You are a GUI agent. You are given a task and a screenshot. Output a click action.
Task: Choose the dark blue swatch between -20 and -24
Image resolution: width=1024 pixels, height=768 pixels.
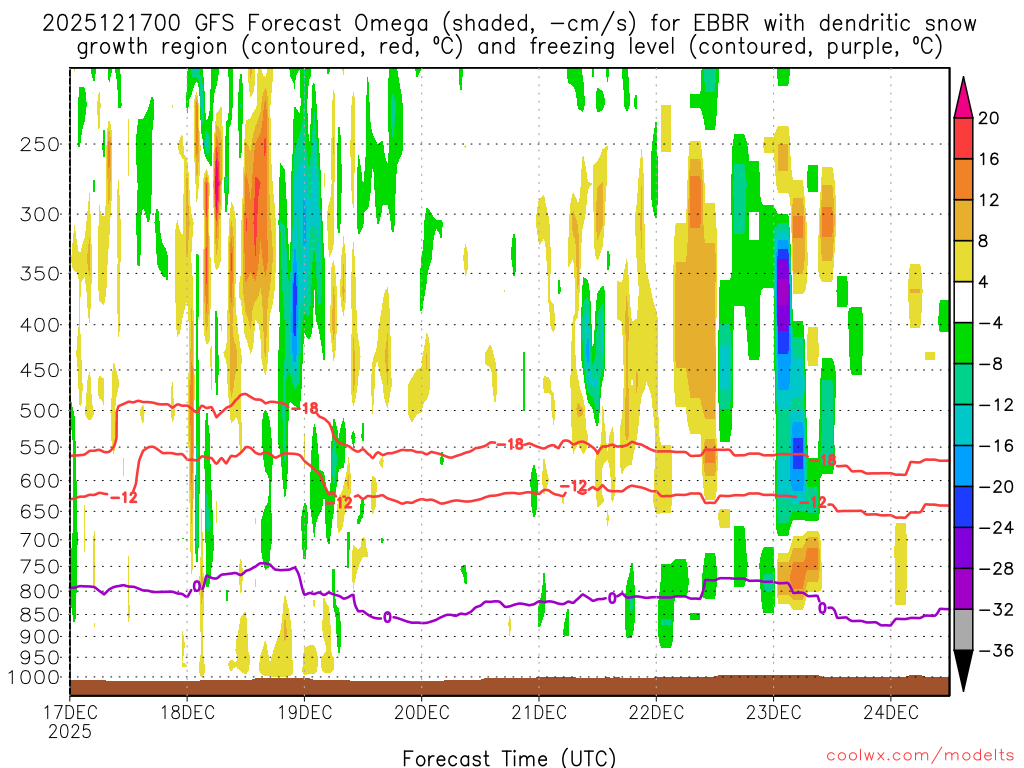click(x=964, y=507)
